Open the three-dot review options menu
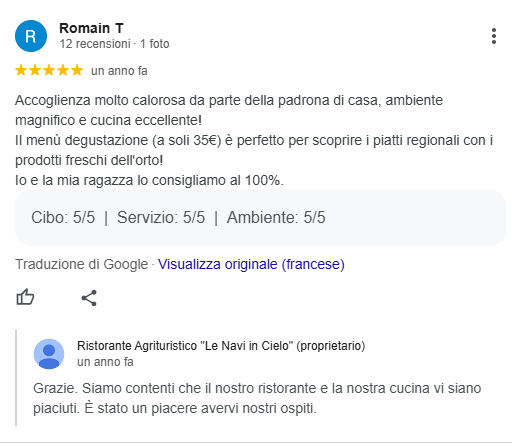The height and width of the screenshot is (443, 512). 494,36
